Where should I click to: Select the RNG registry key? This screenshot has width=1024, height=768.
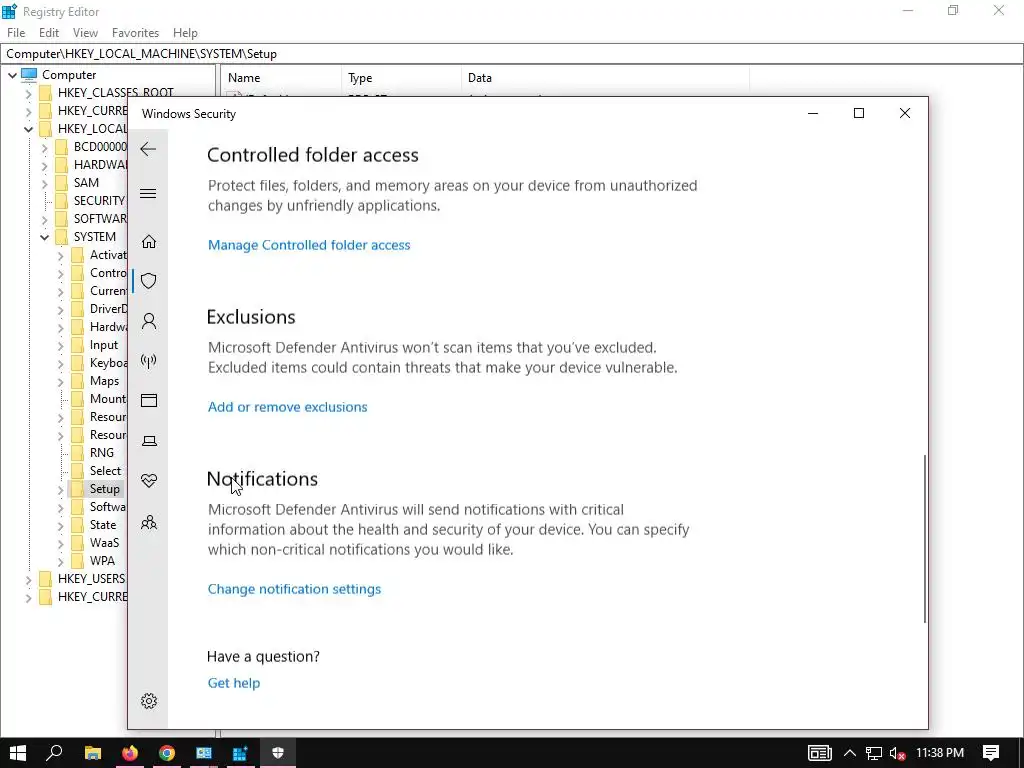pos(102,453)
